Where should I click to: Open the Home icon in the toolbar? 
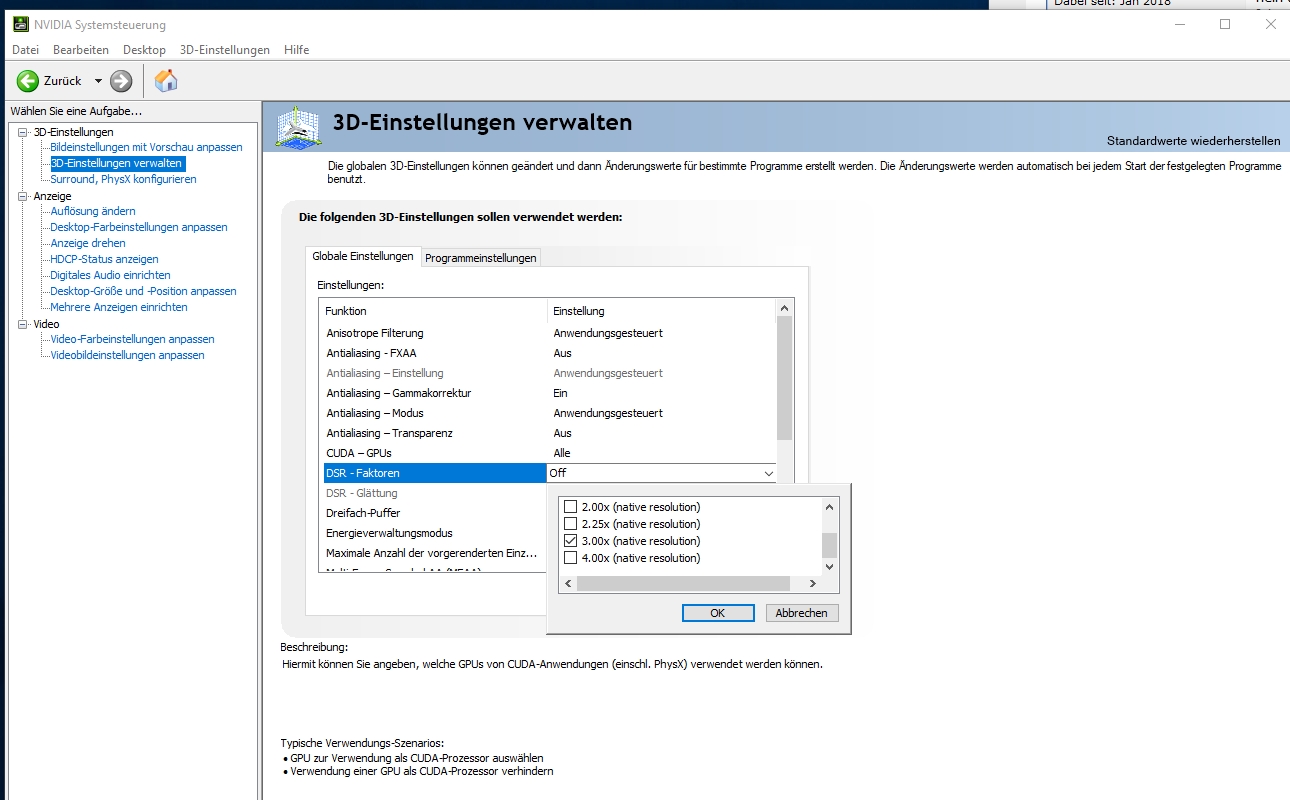point(166,81)
